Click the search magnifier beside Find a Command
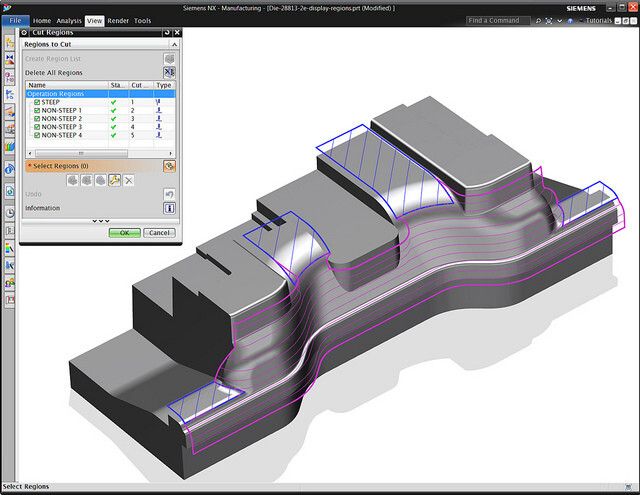640x495 pixels. (539, 20)
